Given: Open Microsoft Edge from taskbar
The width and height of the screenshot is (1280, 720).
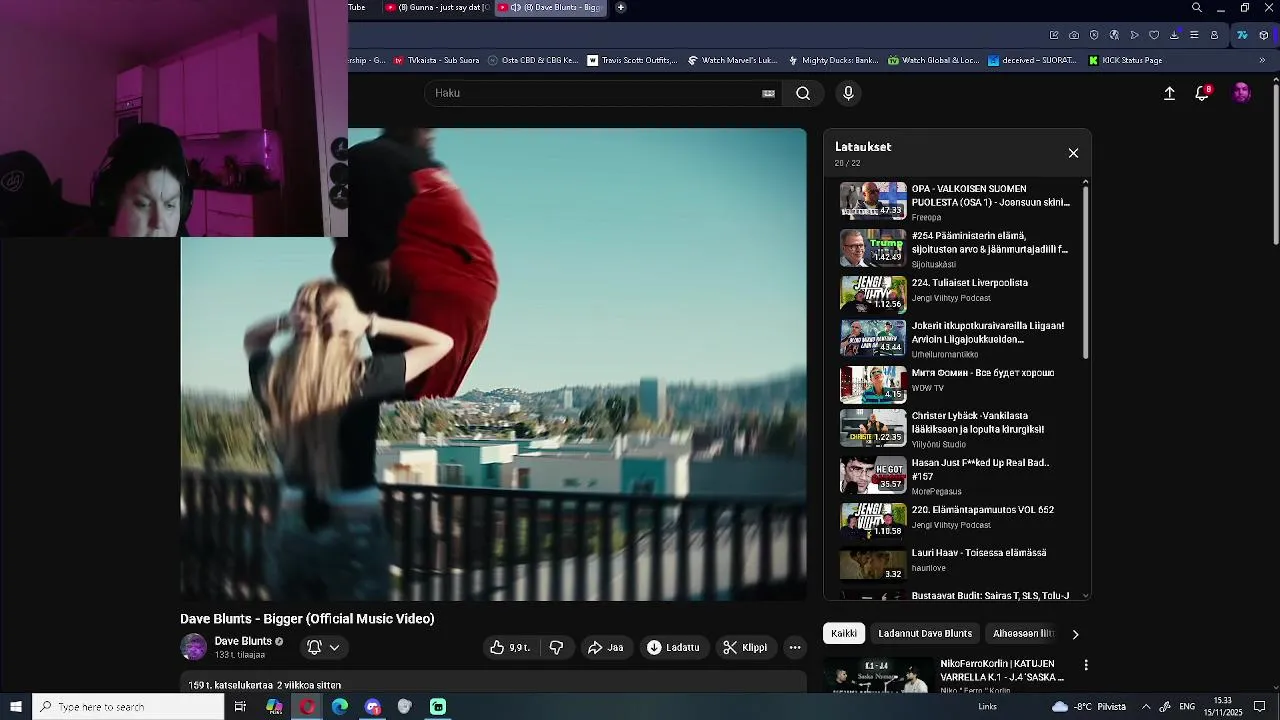Looking at the screenshot, I should 340,707.
